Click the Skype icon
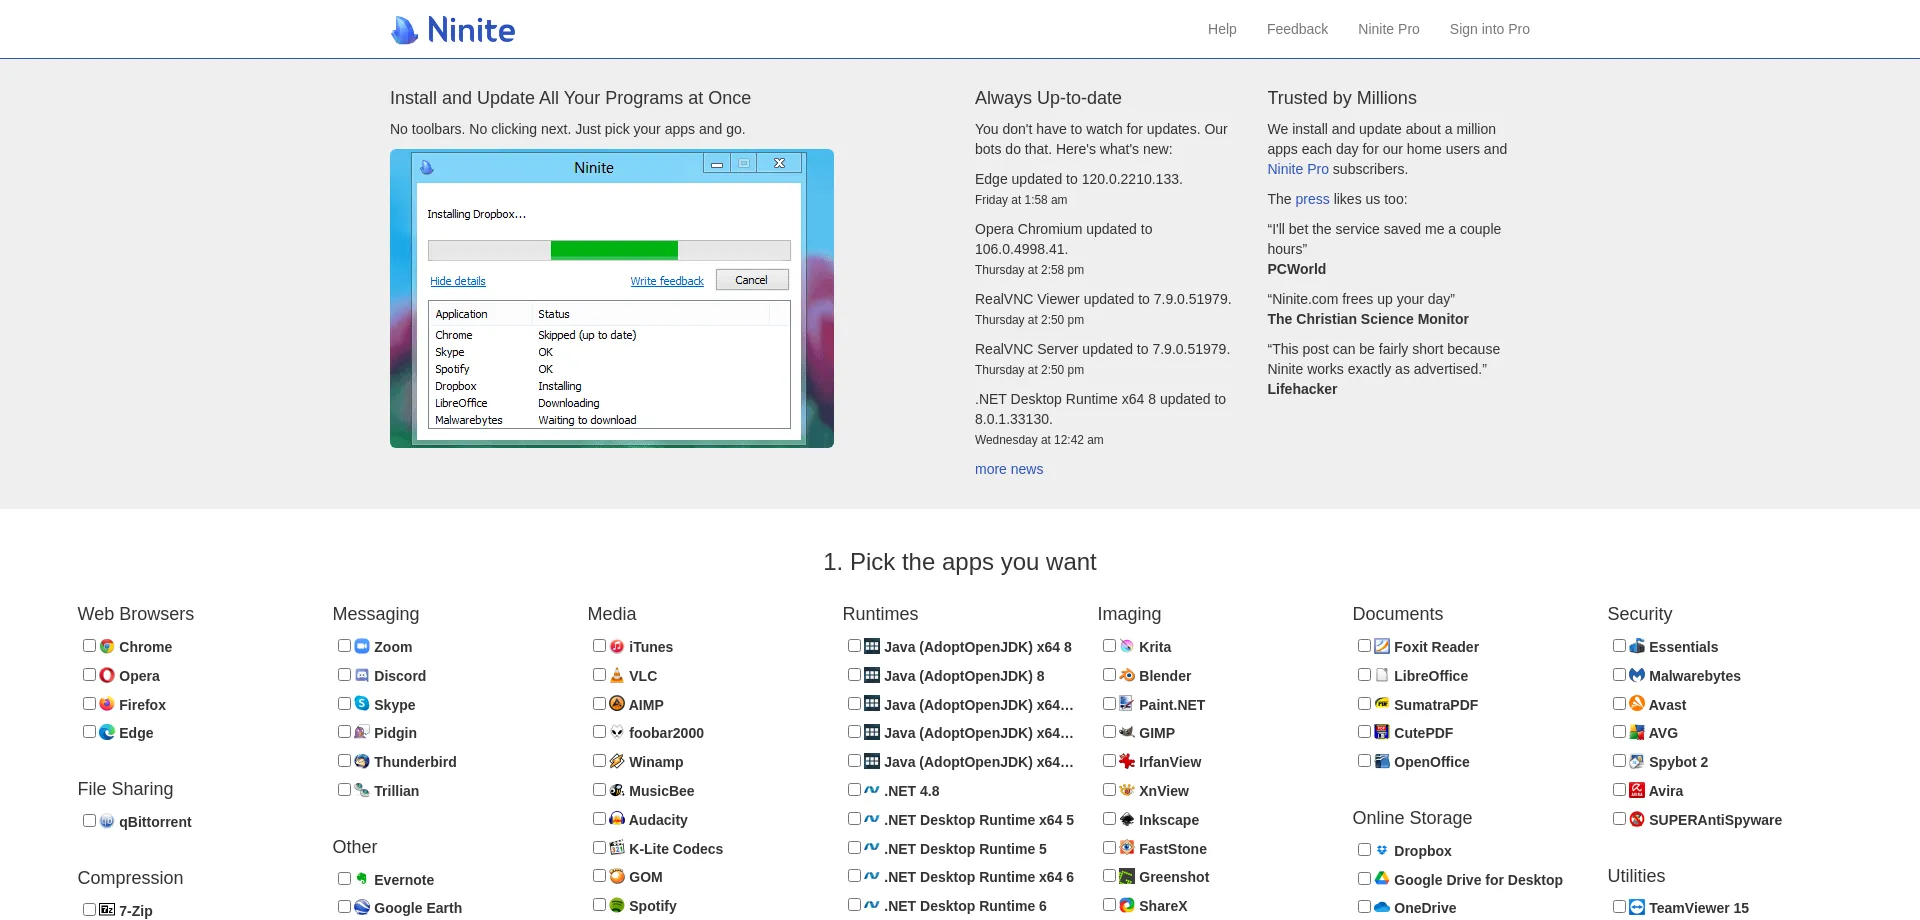The width and height of the screenshot is (1920, 920). (362, 705)
